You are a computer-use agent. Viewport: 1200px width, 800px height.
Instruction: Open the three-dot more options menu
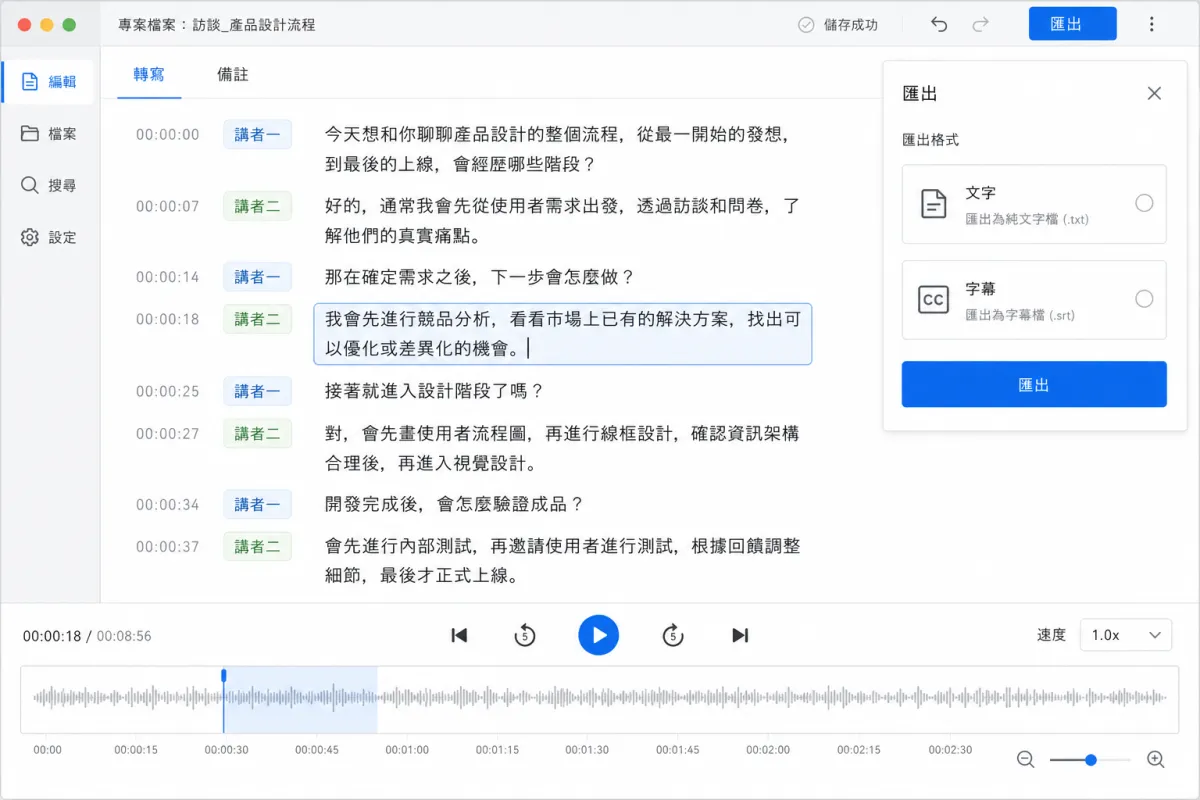1152,24
